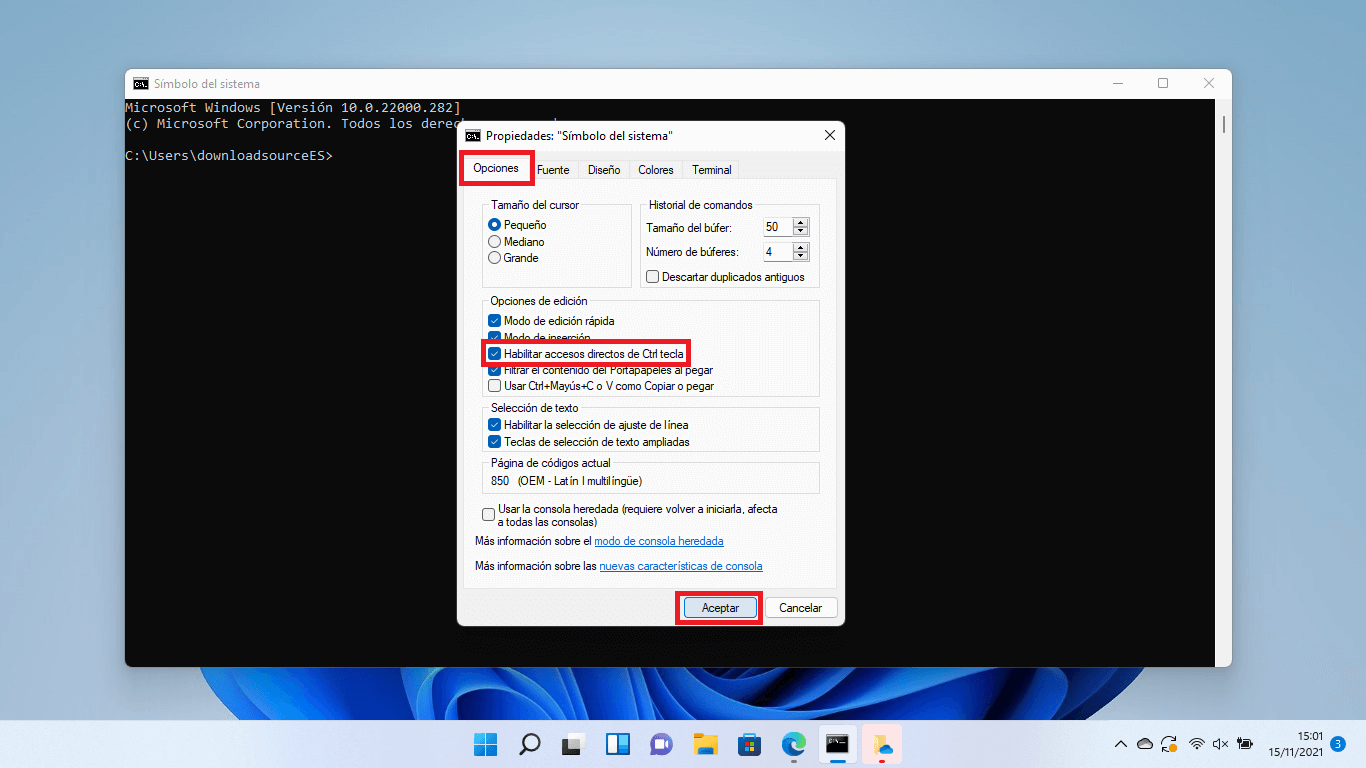
Task: Decrease Tamaño del búfer with down arrow
Action: tap(800, 232)
